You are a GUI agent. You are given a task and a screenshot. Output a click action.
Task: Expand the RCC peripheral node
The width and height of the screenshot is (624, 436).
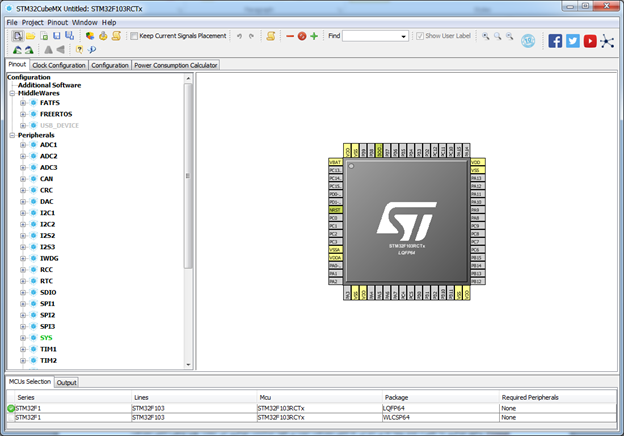(x=23, y=270)
